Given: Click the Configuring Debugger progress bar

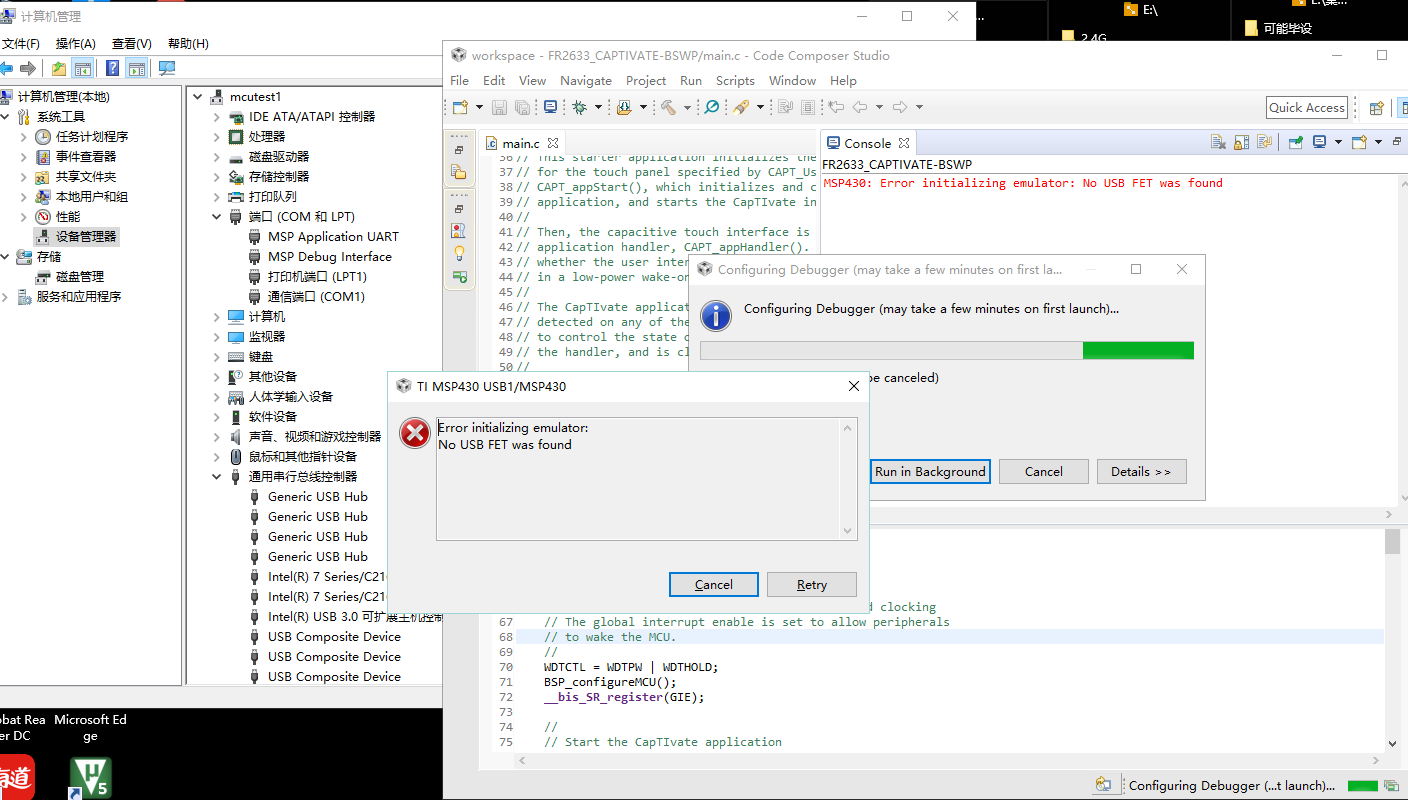Looking at the screenshot, I should (x=947, y=350).
